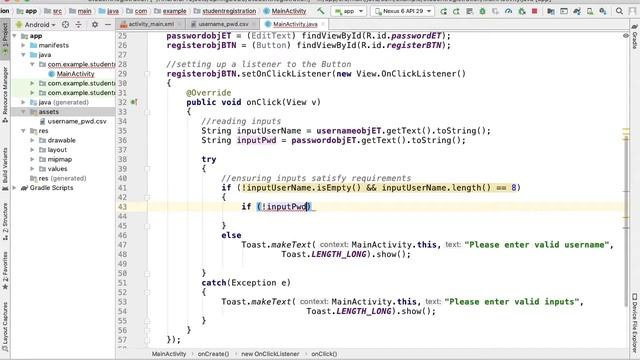Open the Nexus 6 API 29 device dropdown
Screen dimensions: 640x360
point(402,11)
